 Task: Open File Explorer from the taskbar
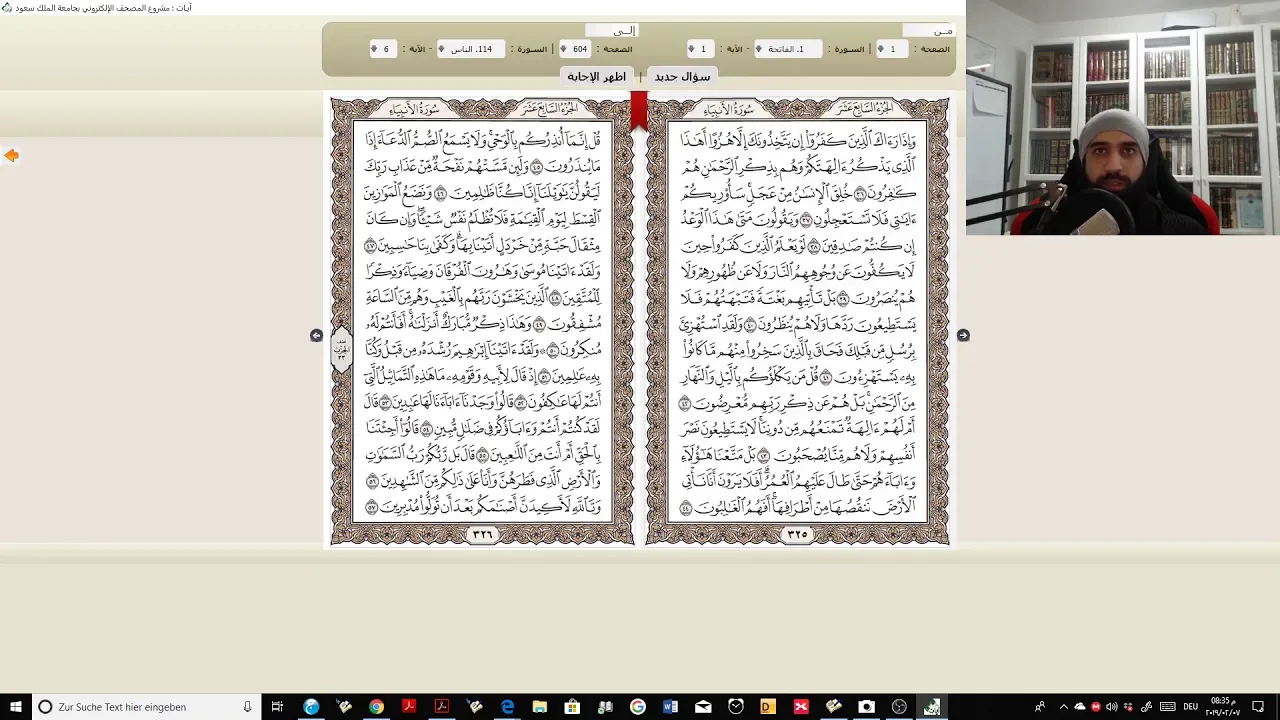click(540, 707)
